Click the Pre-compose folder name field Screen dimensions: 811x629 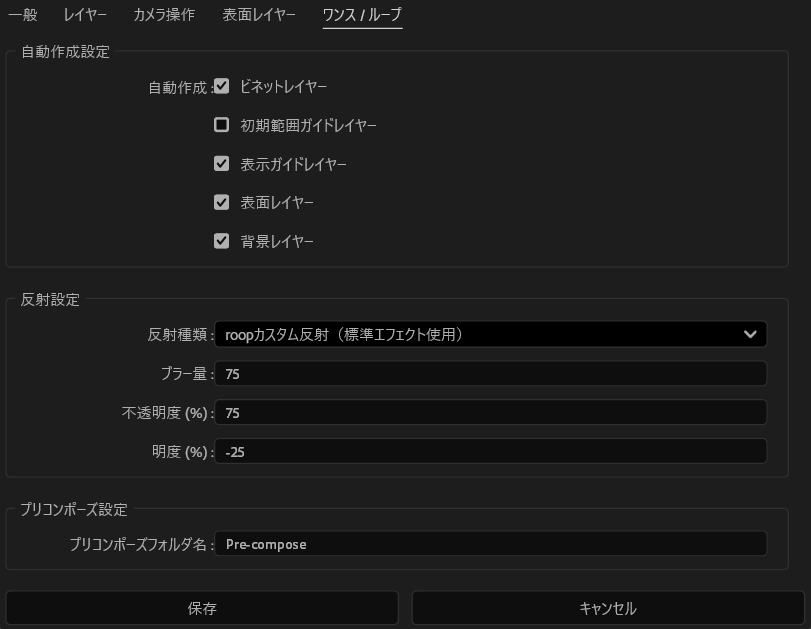click(x=491, y=543)
